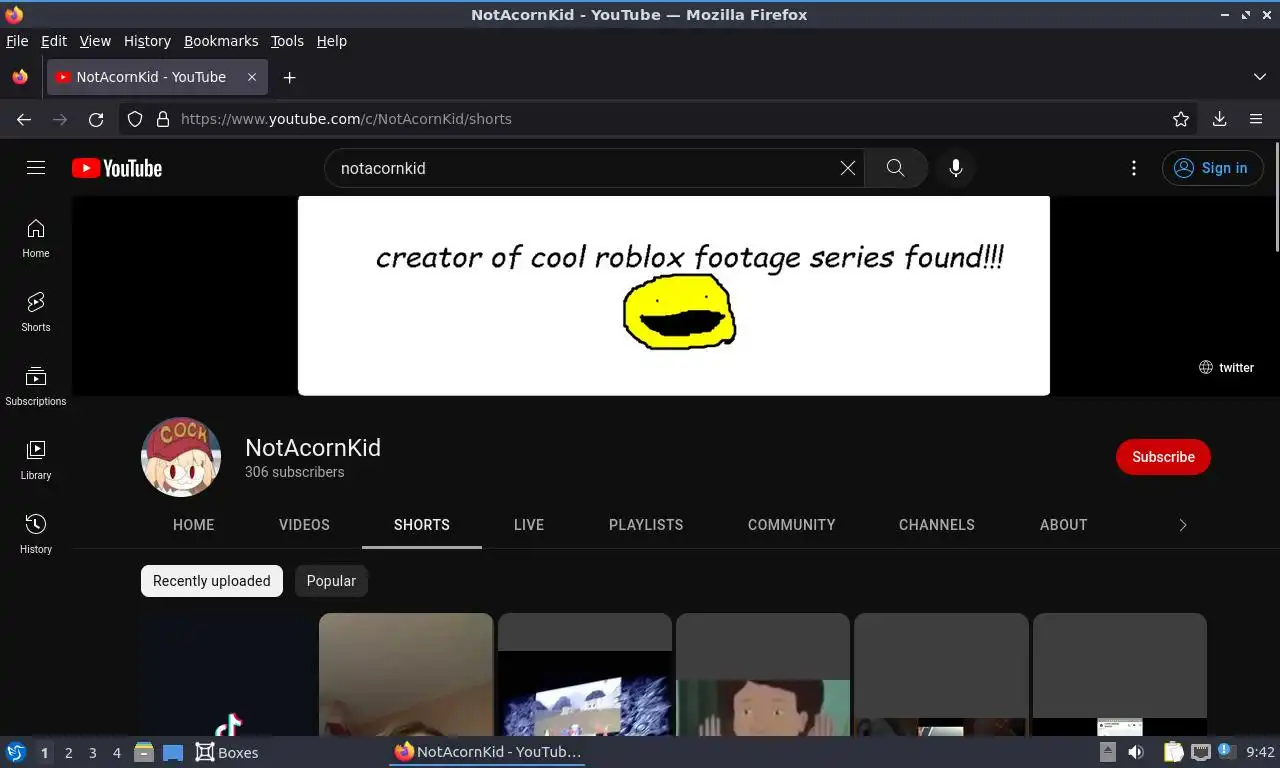
Task: Click the channel banner image
Action: pyautogui.click(x=674, y=296)
